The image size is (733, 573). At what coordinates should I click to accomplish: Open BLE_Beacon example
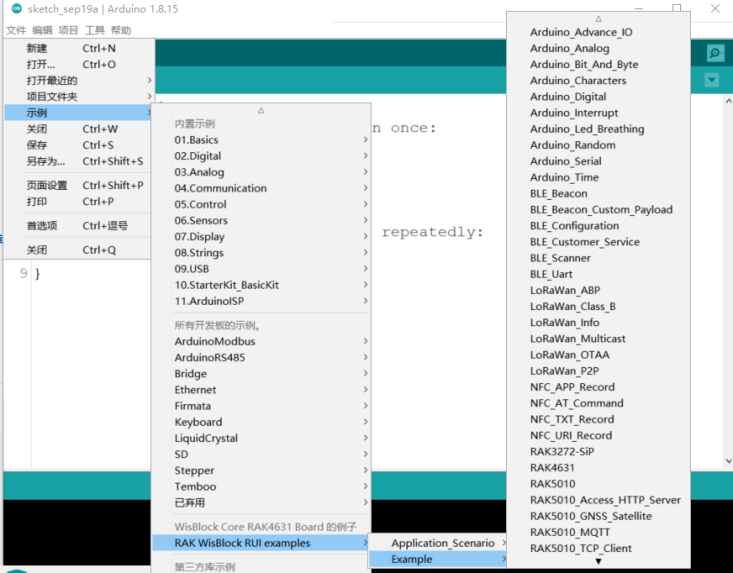598,193
